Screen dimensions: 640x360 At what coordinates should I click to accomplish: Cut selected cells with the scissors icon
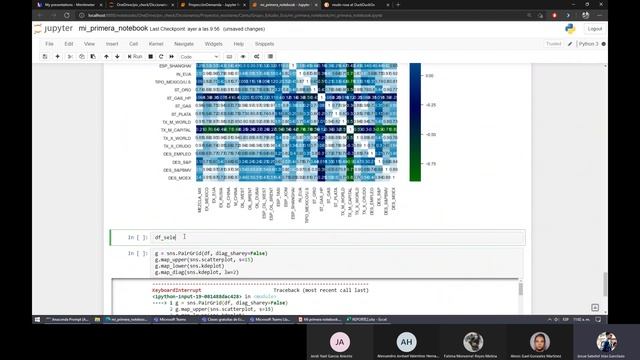coord(70,57)
